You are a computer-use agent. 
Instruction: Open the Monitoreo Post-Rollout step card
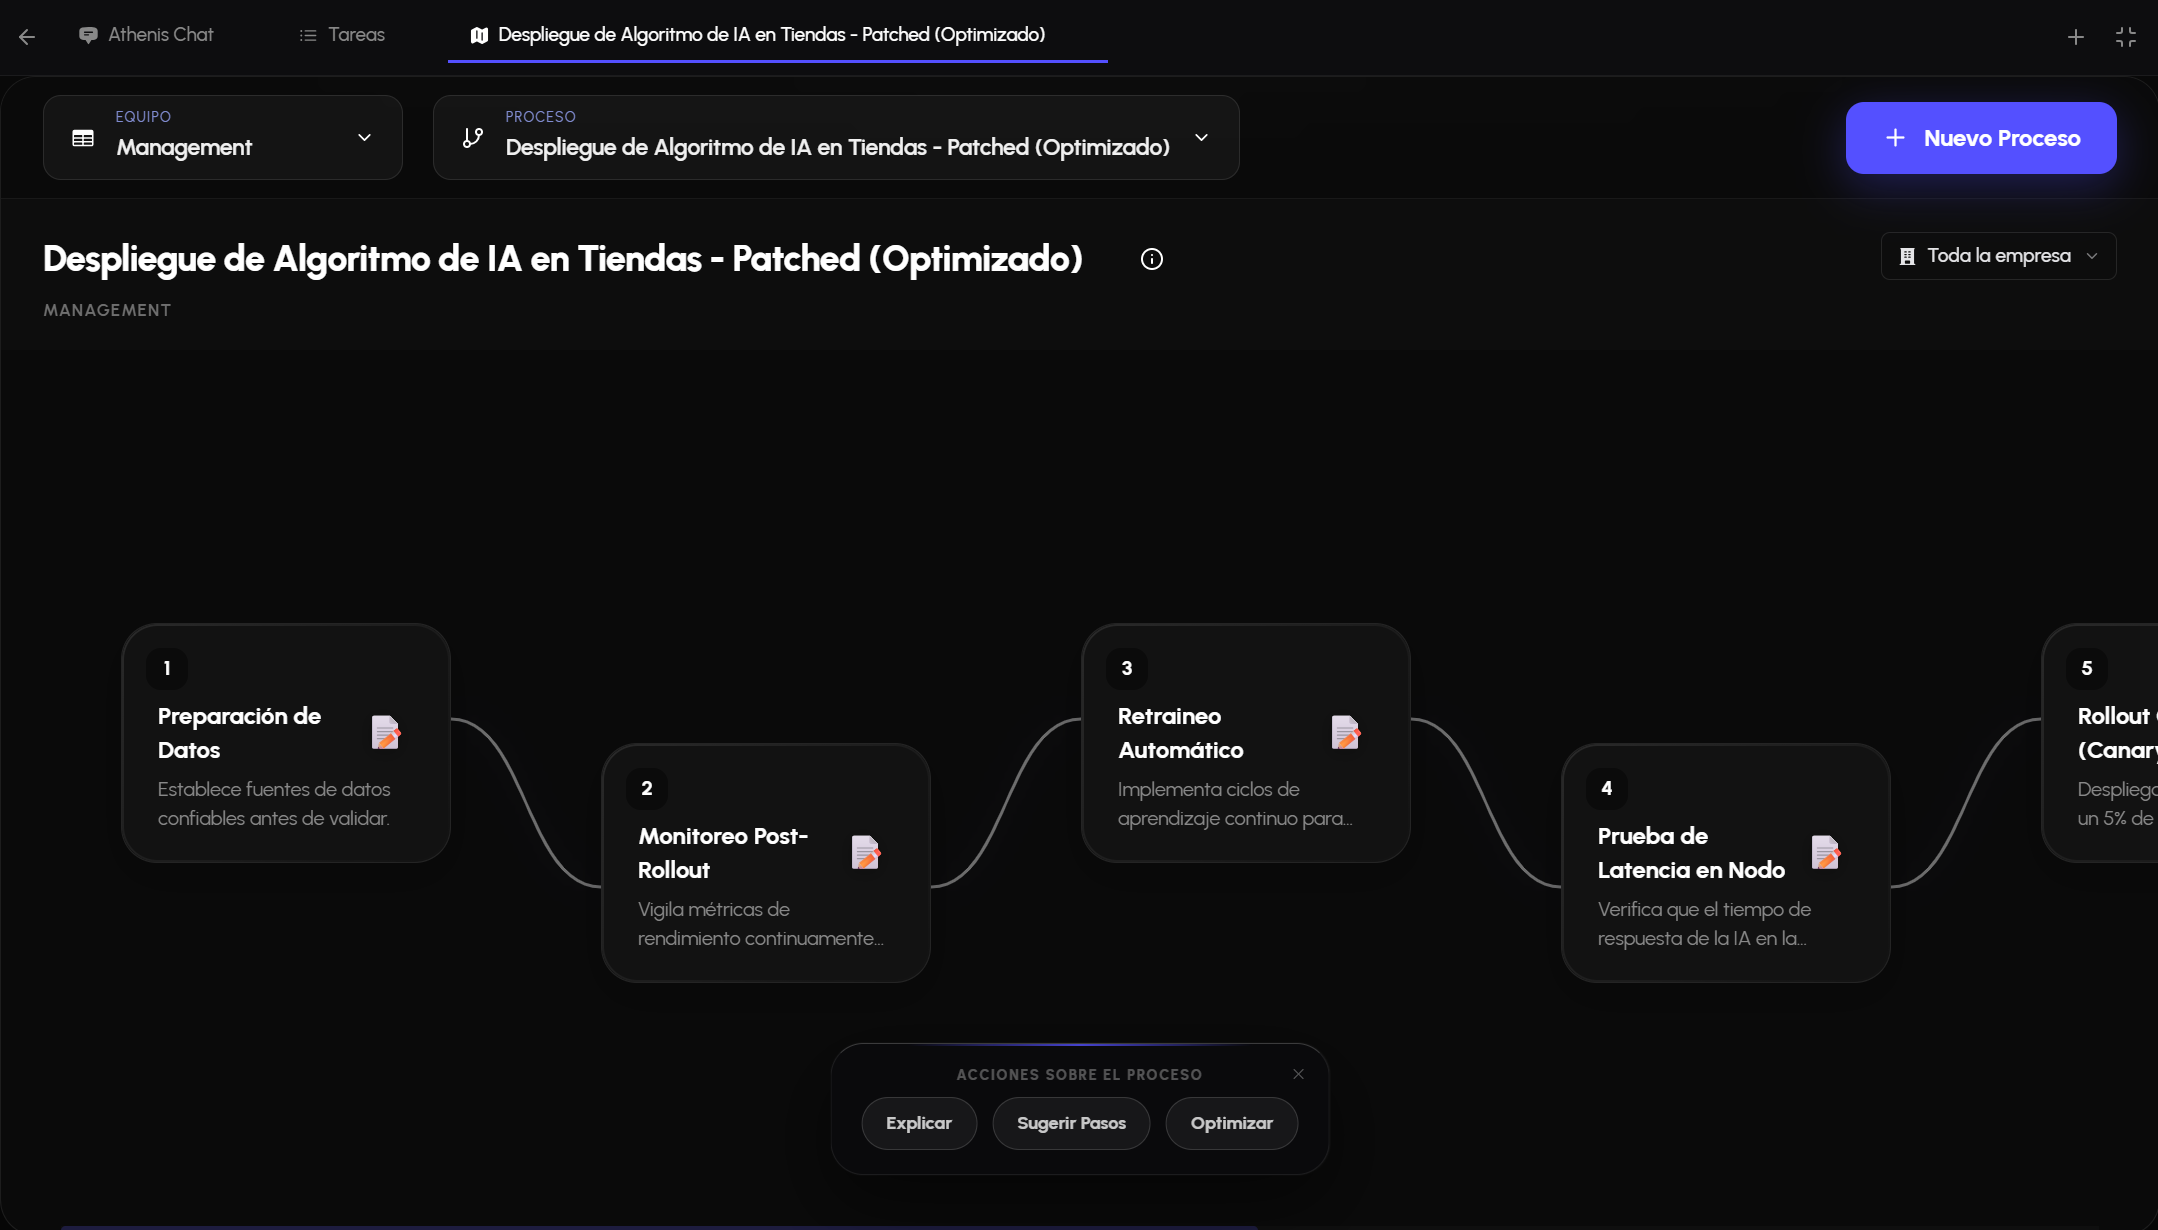pyautogui.click(x=766, y=863)
